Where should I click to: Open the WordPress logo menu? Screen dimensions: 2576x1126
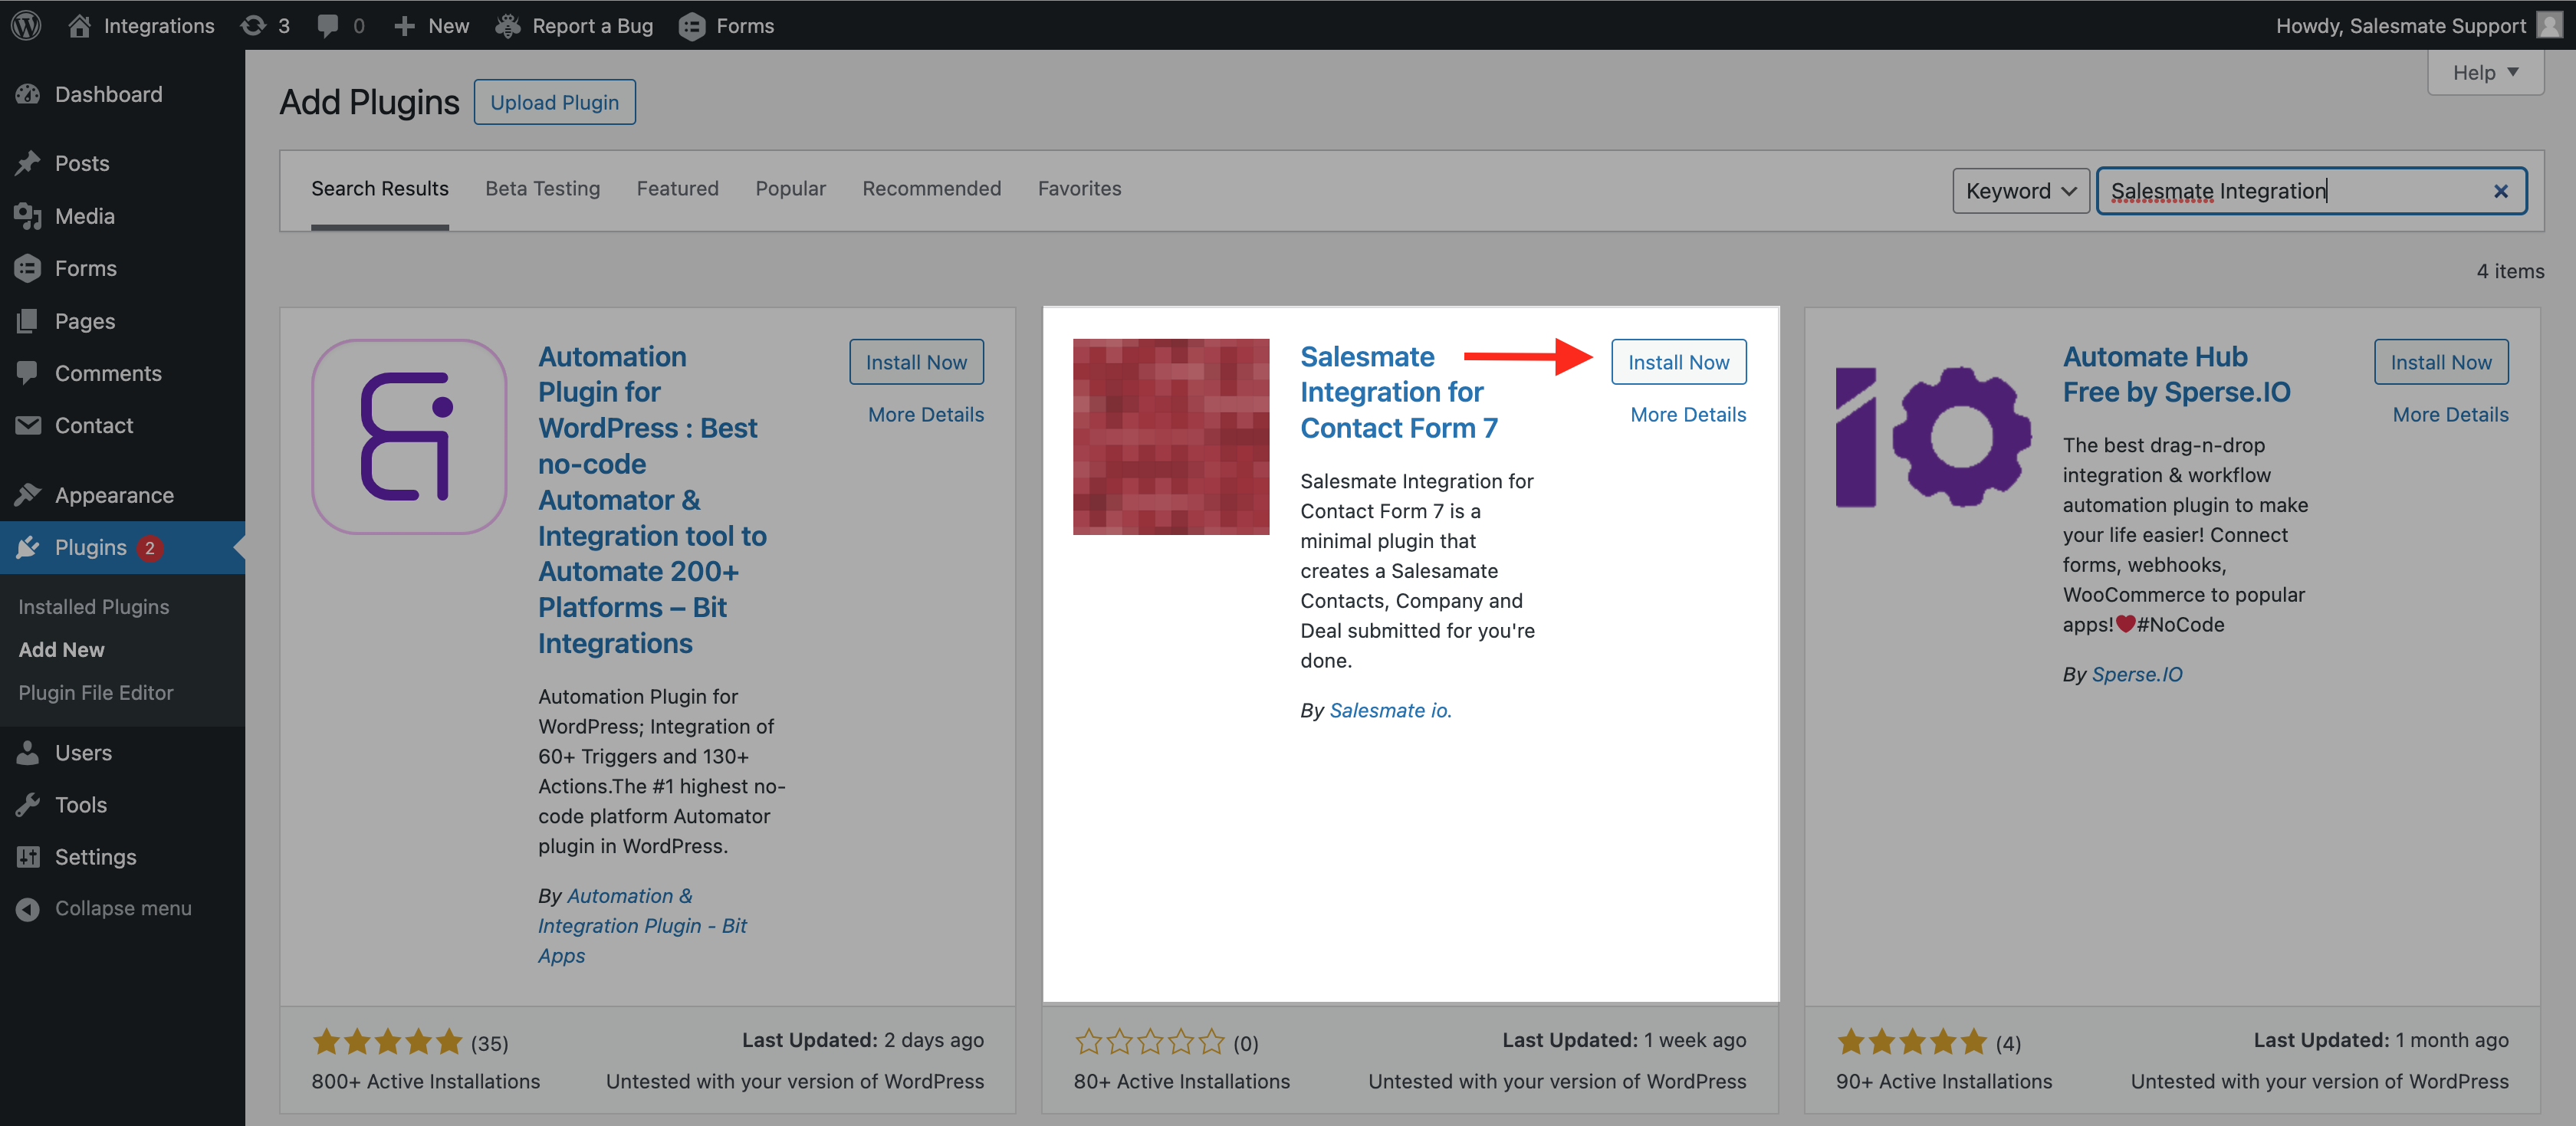click(26, 25)
